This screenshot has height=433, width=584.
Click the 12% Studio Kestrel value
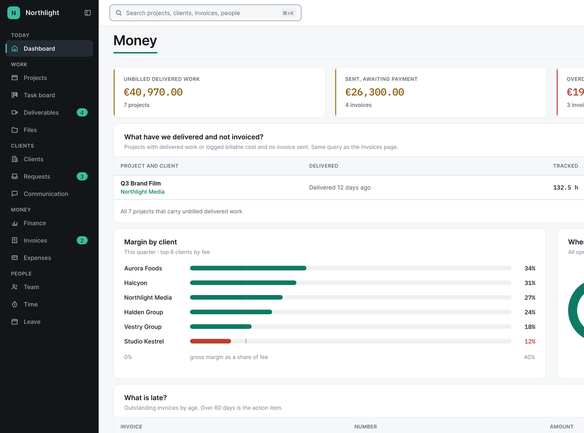click(530, 341)
